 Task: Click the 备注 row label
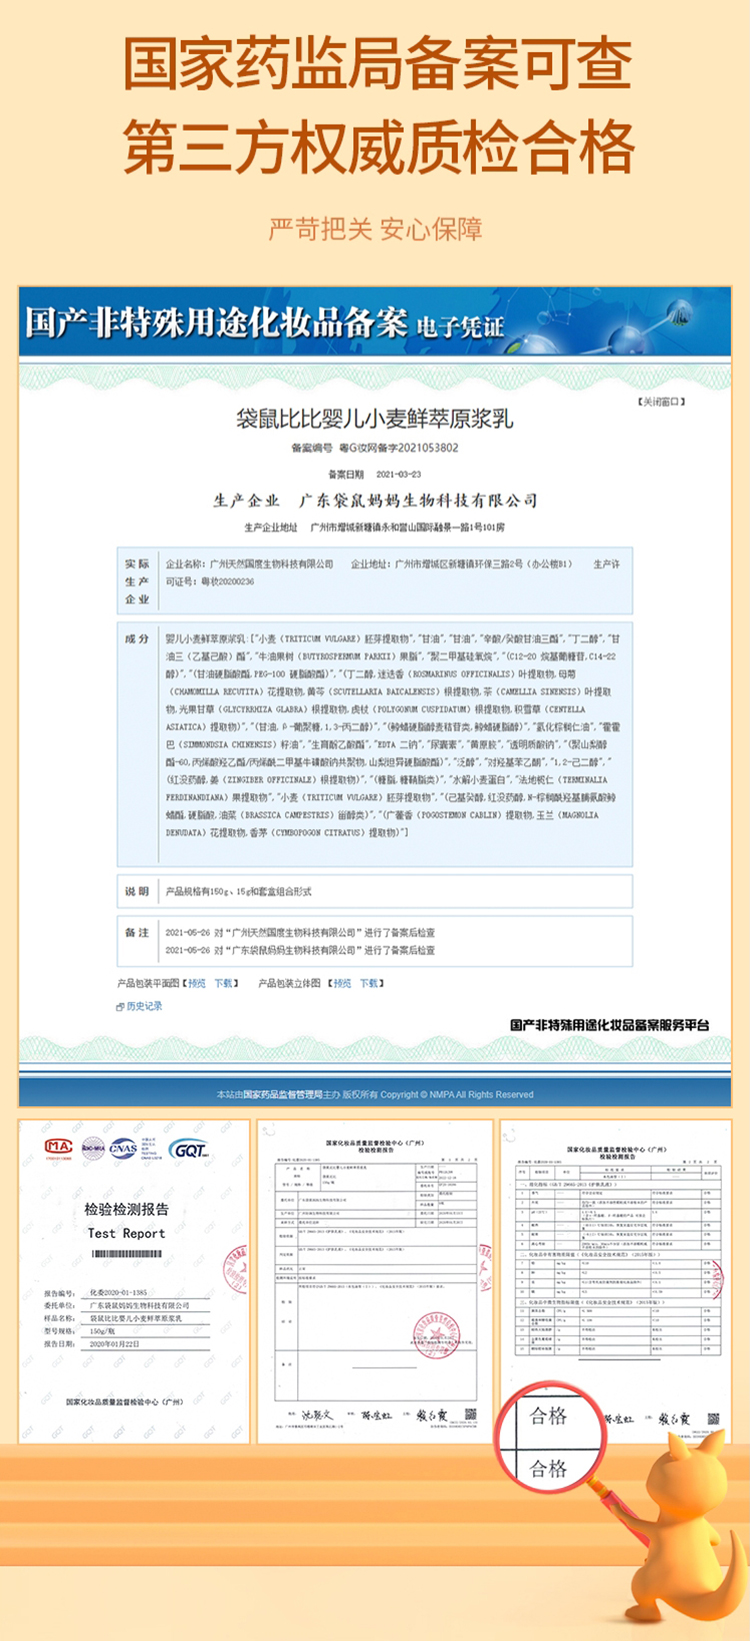click(x=137, y=932)
